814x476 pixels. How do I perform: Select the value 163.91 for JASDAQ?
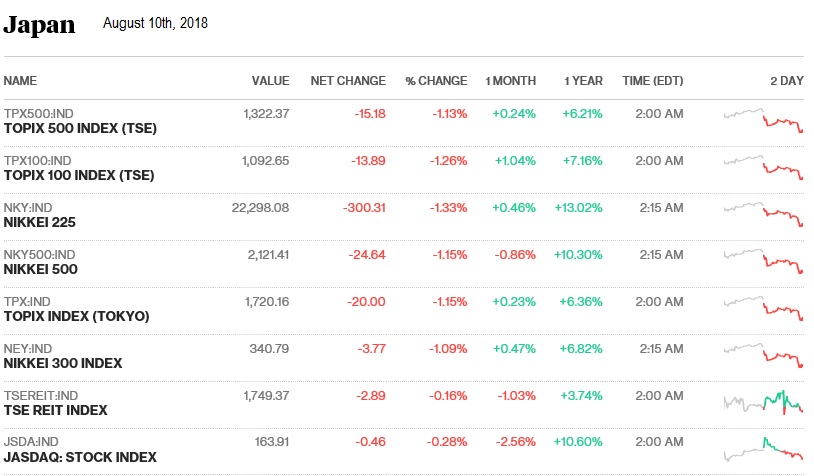tap(272, 442)
